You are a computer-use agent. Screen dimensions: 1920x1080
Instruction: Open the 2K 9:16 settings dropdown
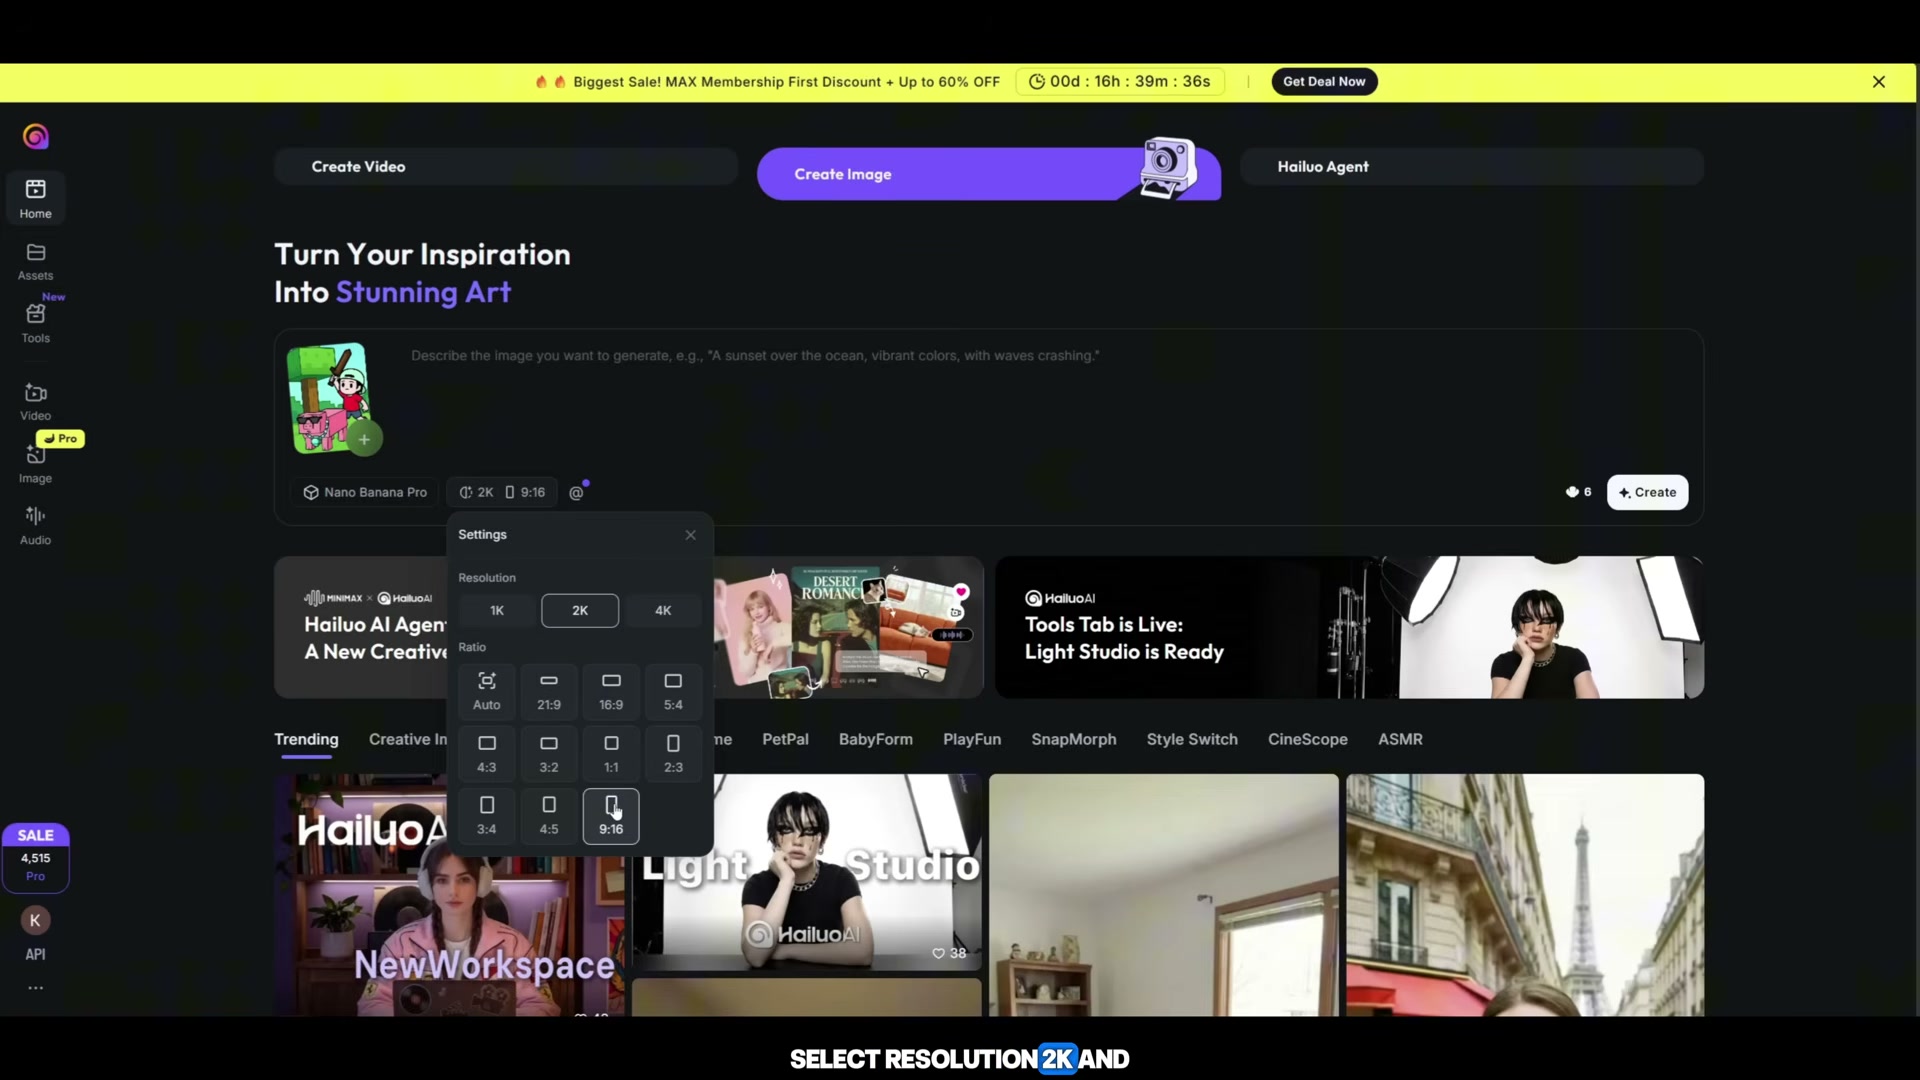[x=502, y=492]
